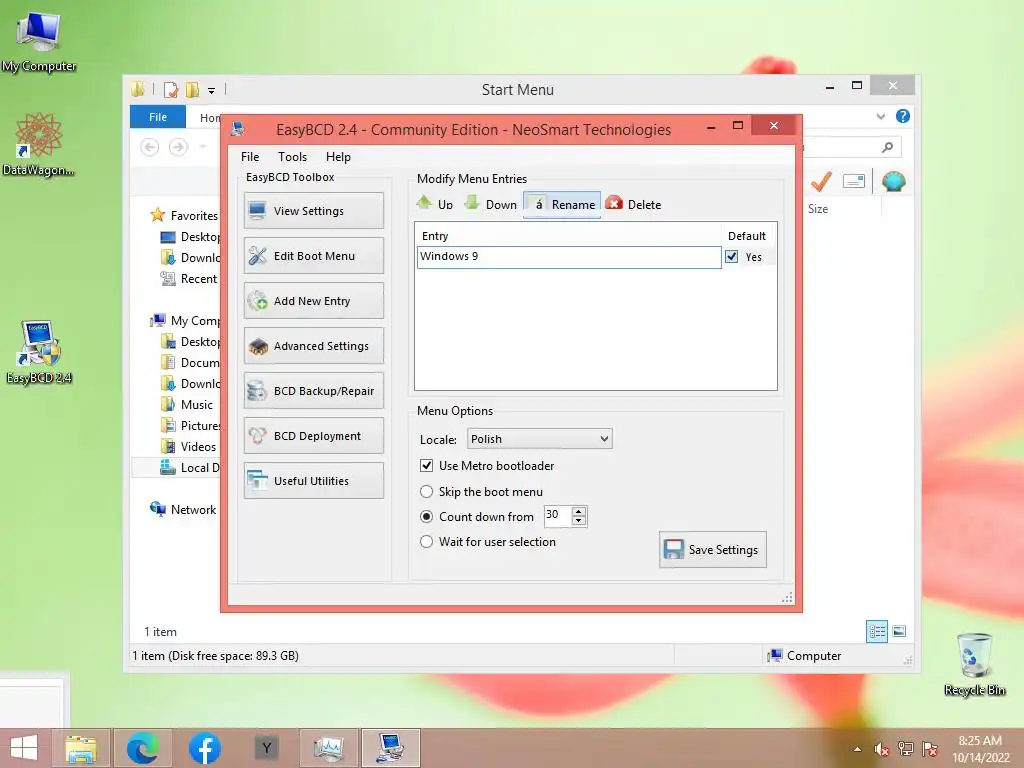The width and height of the screenshot is (1024, 768).
Task: Click the Windows Start button
Action: click(x=24, y=748)
